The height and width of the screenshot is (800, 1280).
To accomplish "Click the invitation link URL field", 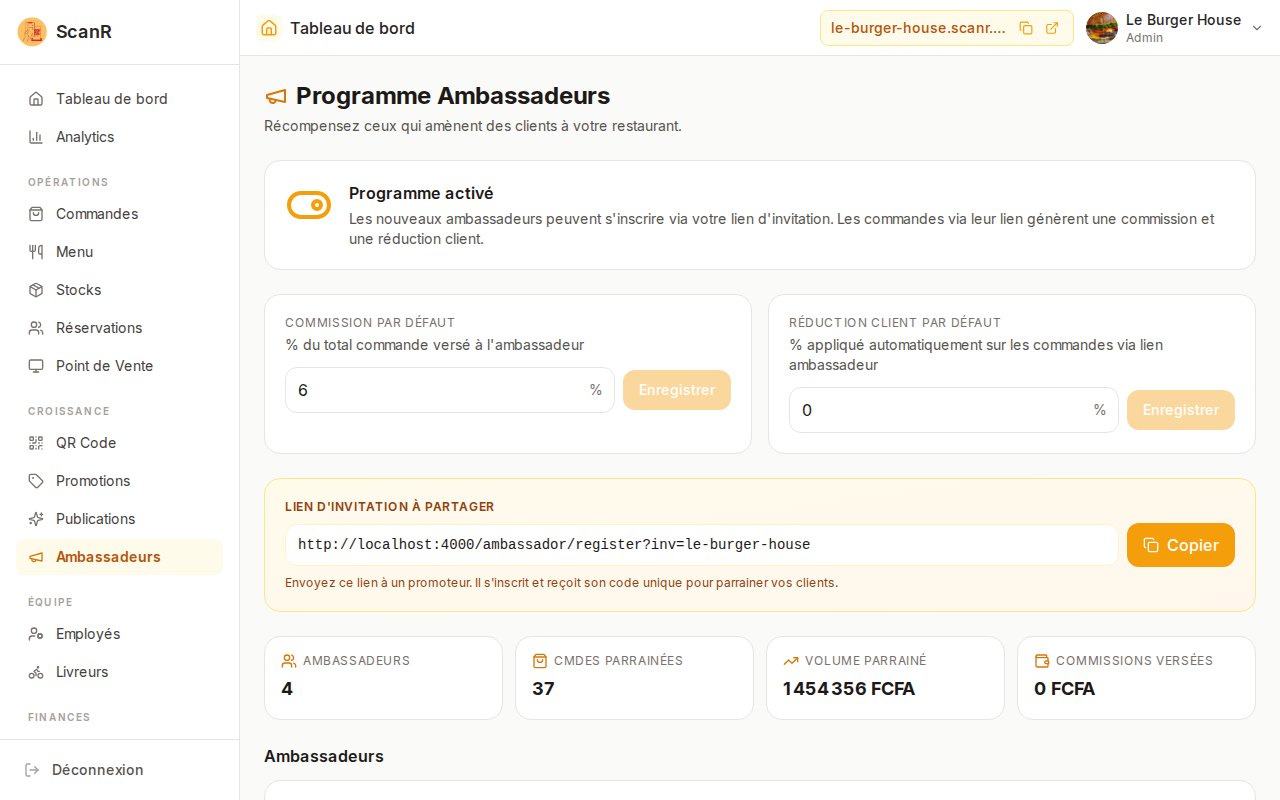I will pyautogui.click(x=702, y=545).
